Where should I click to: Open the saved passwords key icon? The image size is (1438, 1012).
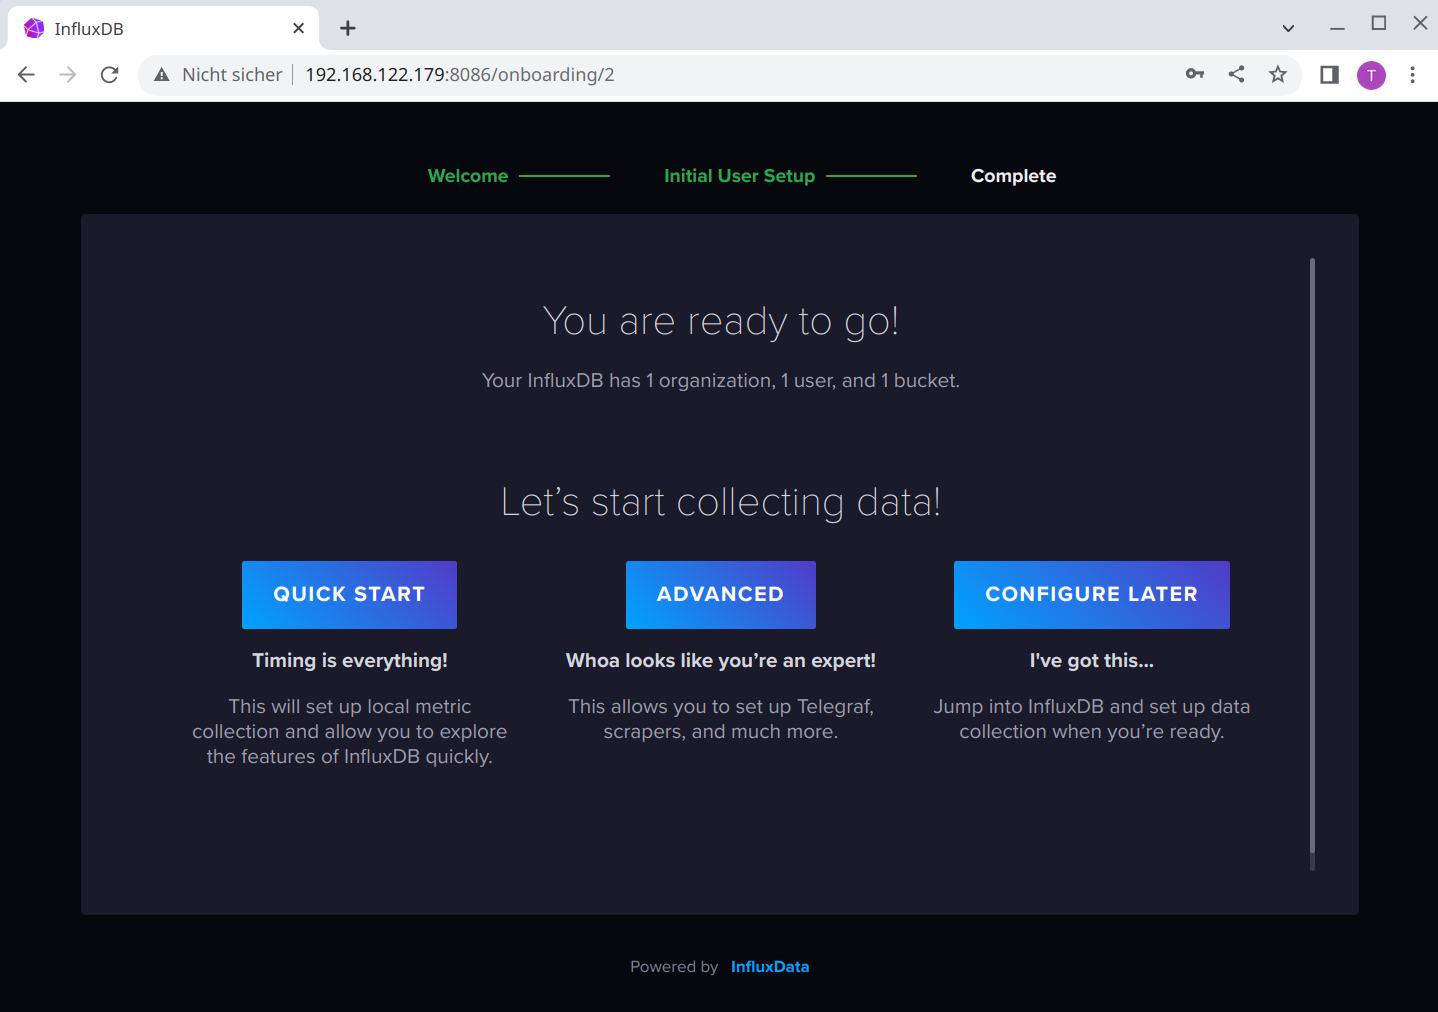[x=1195, y=74]
